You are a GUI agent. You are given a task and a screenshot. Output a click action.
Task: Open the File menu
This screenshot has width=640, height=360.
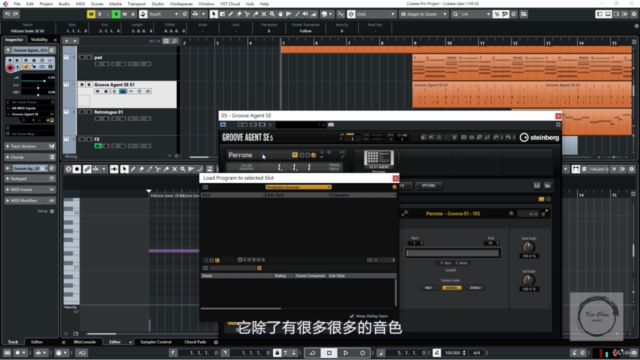pyautogui.click(x=17, y=4)
